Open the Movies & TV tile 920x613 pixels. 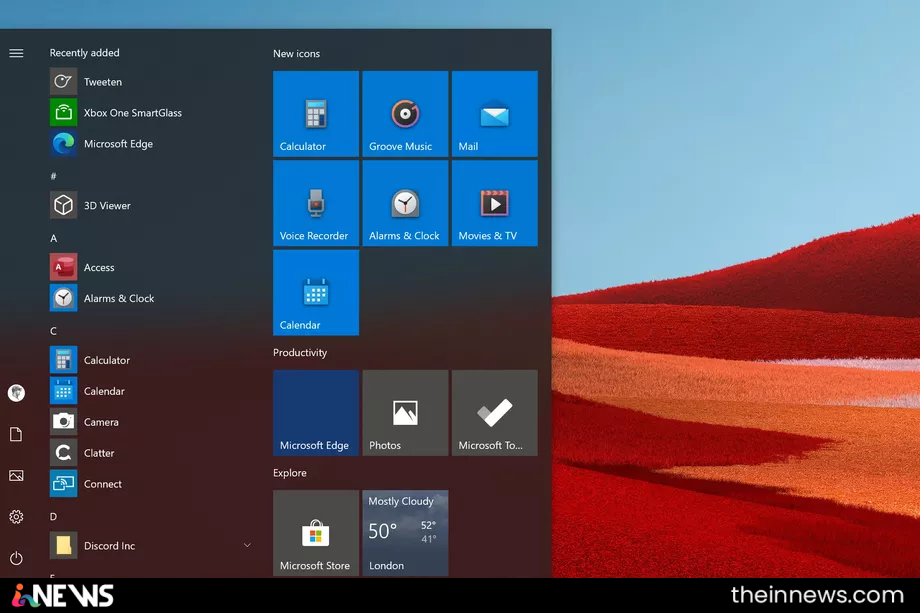(495, 203)
